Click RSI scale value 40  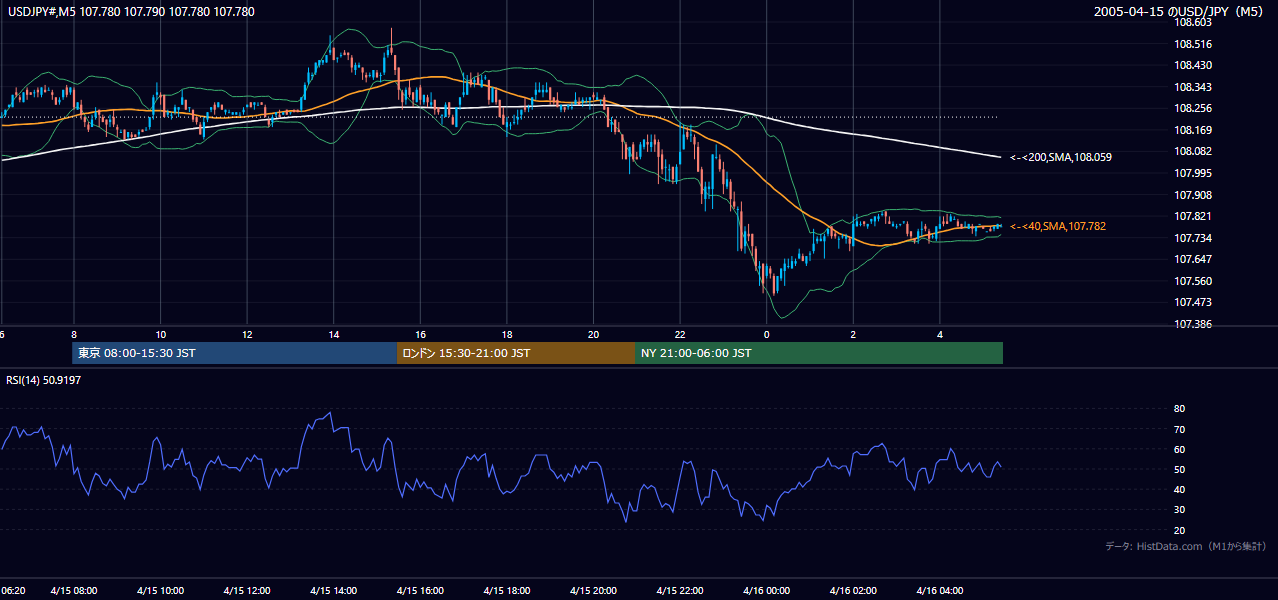1179,490
